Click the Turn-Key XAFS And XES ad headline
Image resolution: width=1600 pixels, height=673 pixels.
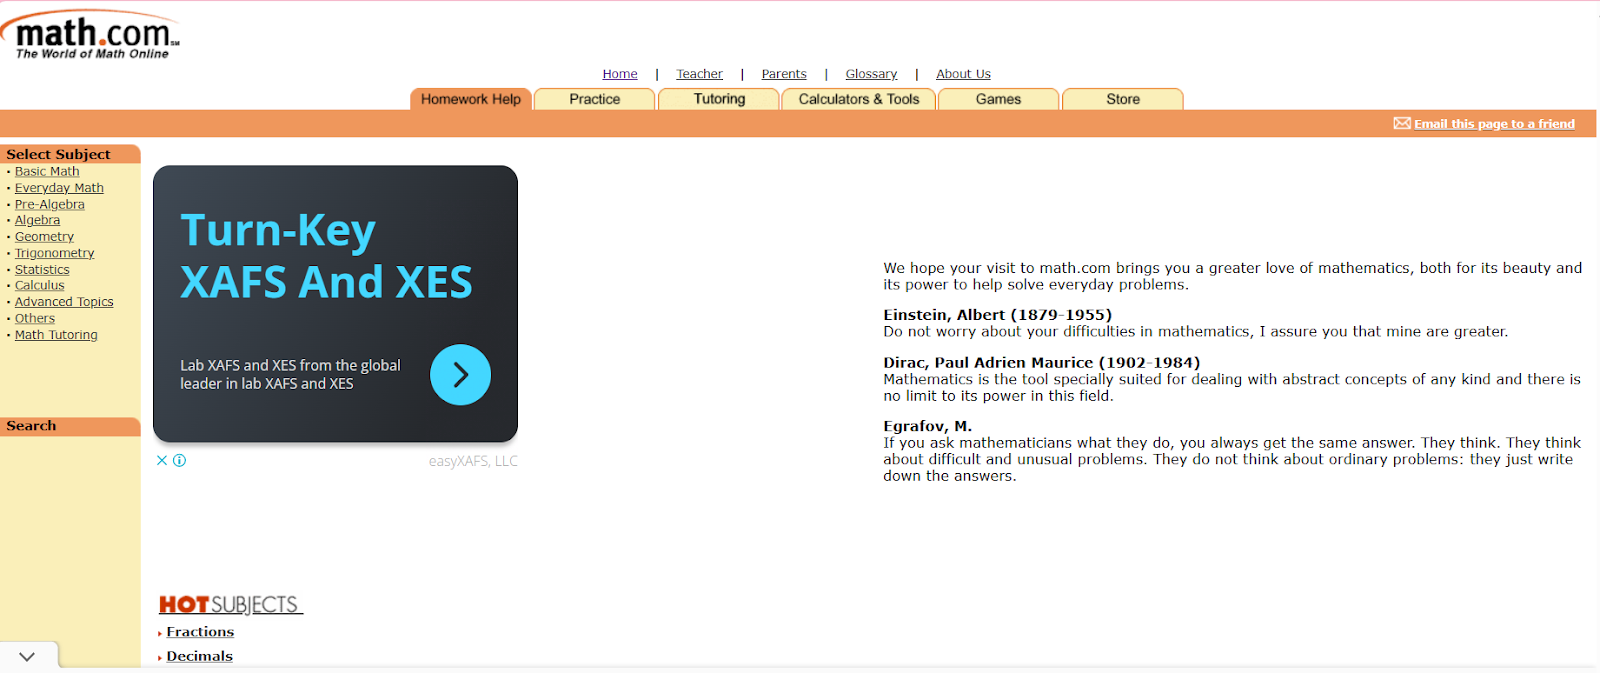point(326,256)
